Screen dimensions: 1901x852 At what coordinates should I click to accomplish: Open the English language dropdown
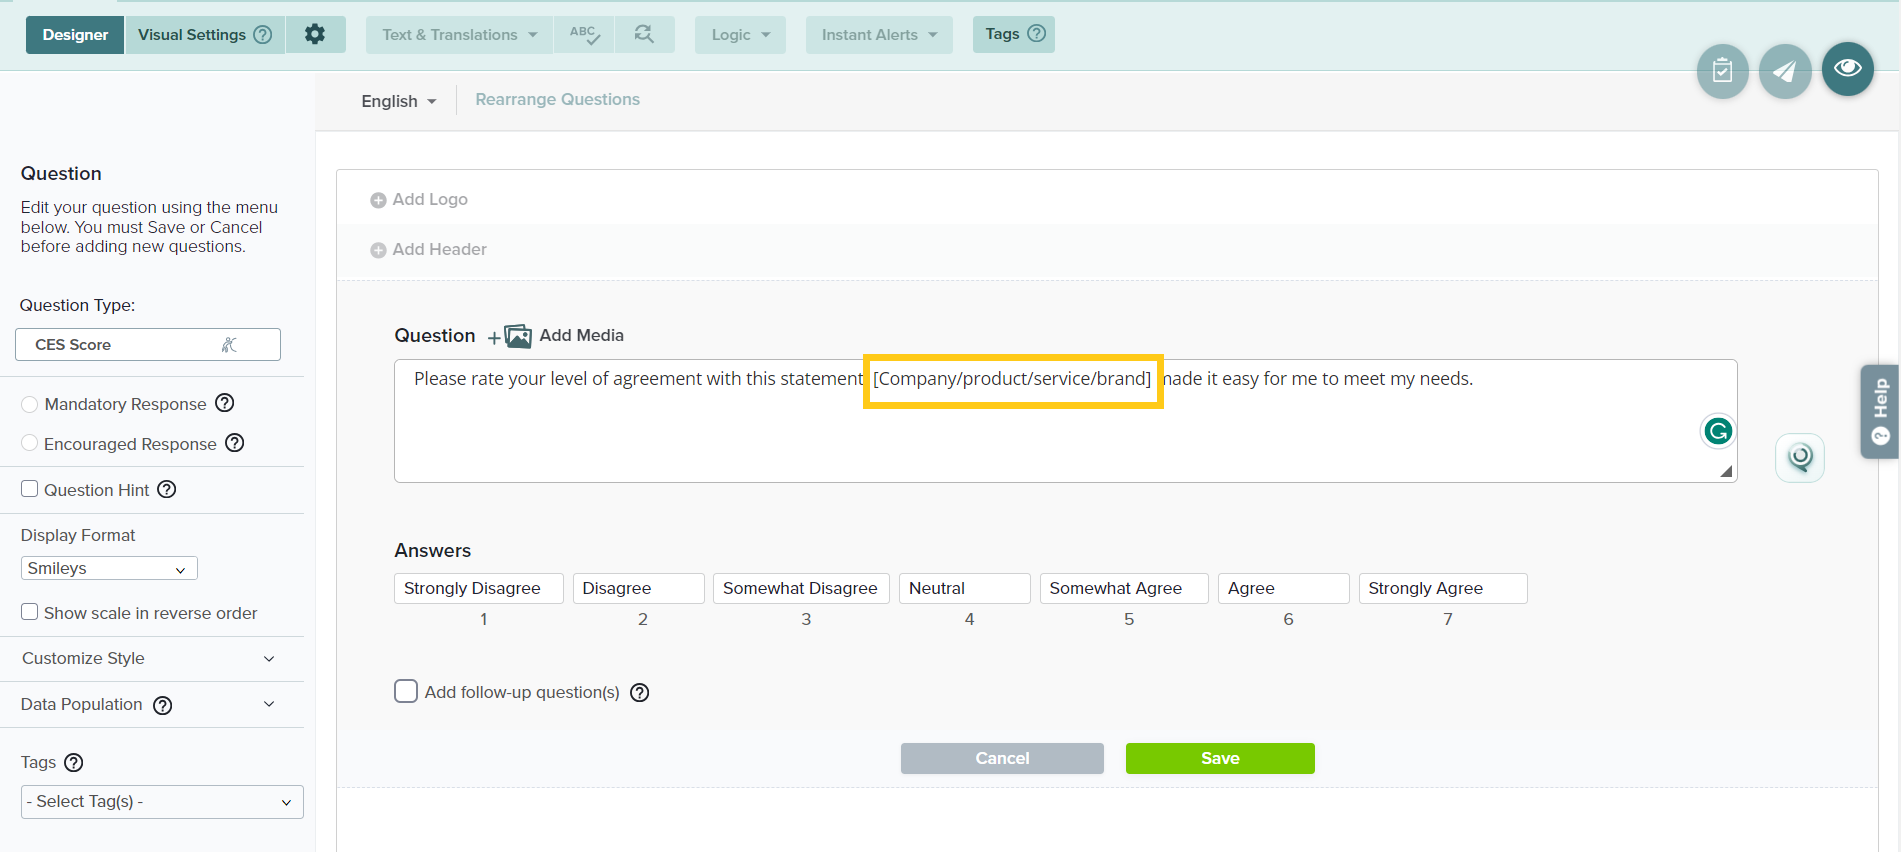click(x=398, y=101)
